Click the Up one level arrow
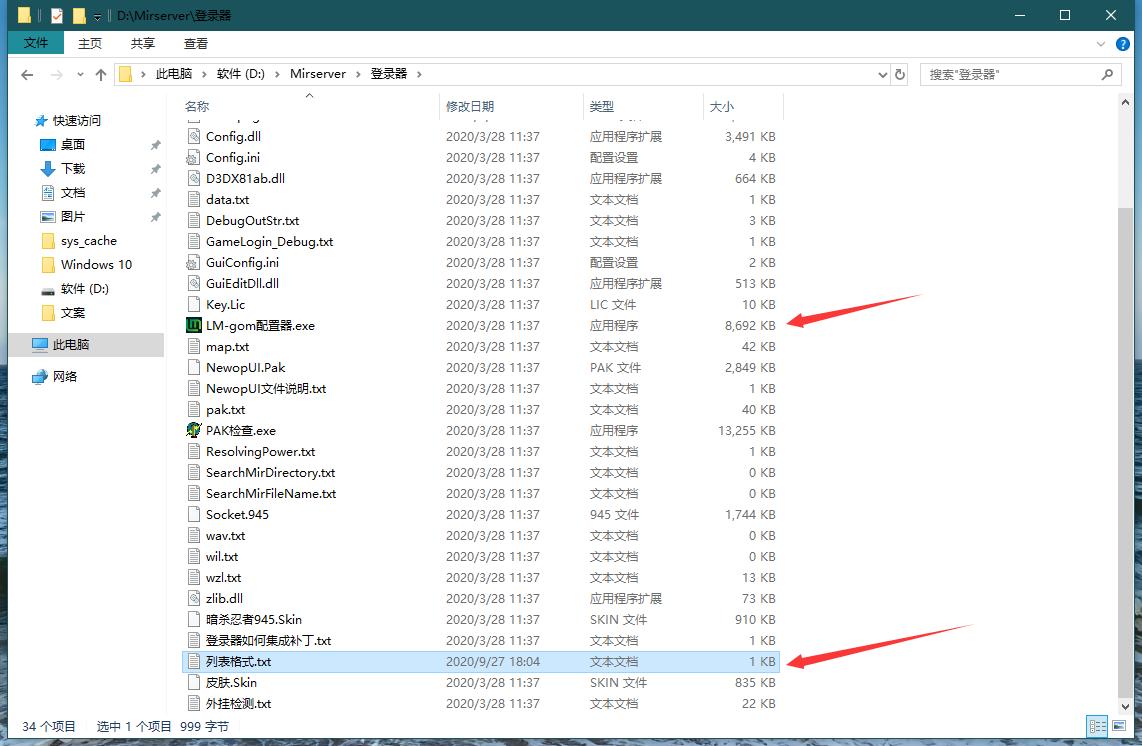Image resolution: width=1142 pixels, height=746 pixels. point(101,74)
